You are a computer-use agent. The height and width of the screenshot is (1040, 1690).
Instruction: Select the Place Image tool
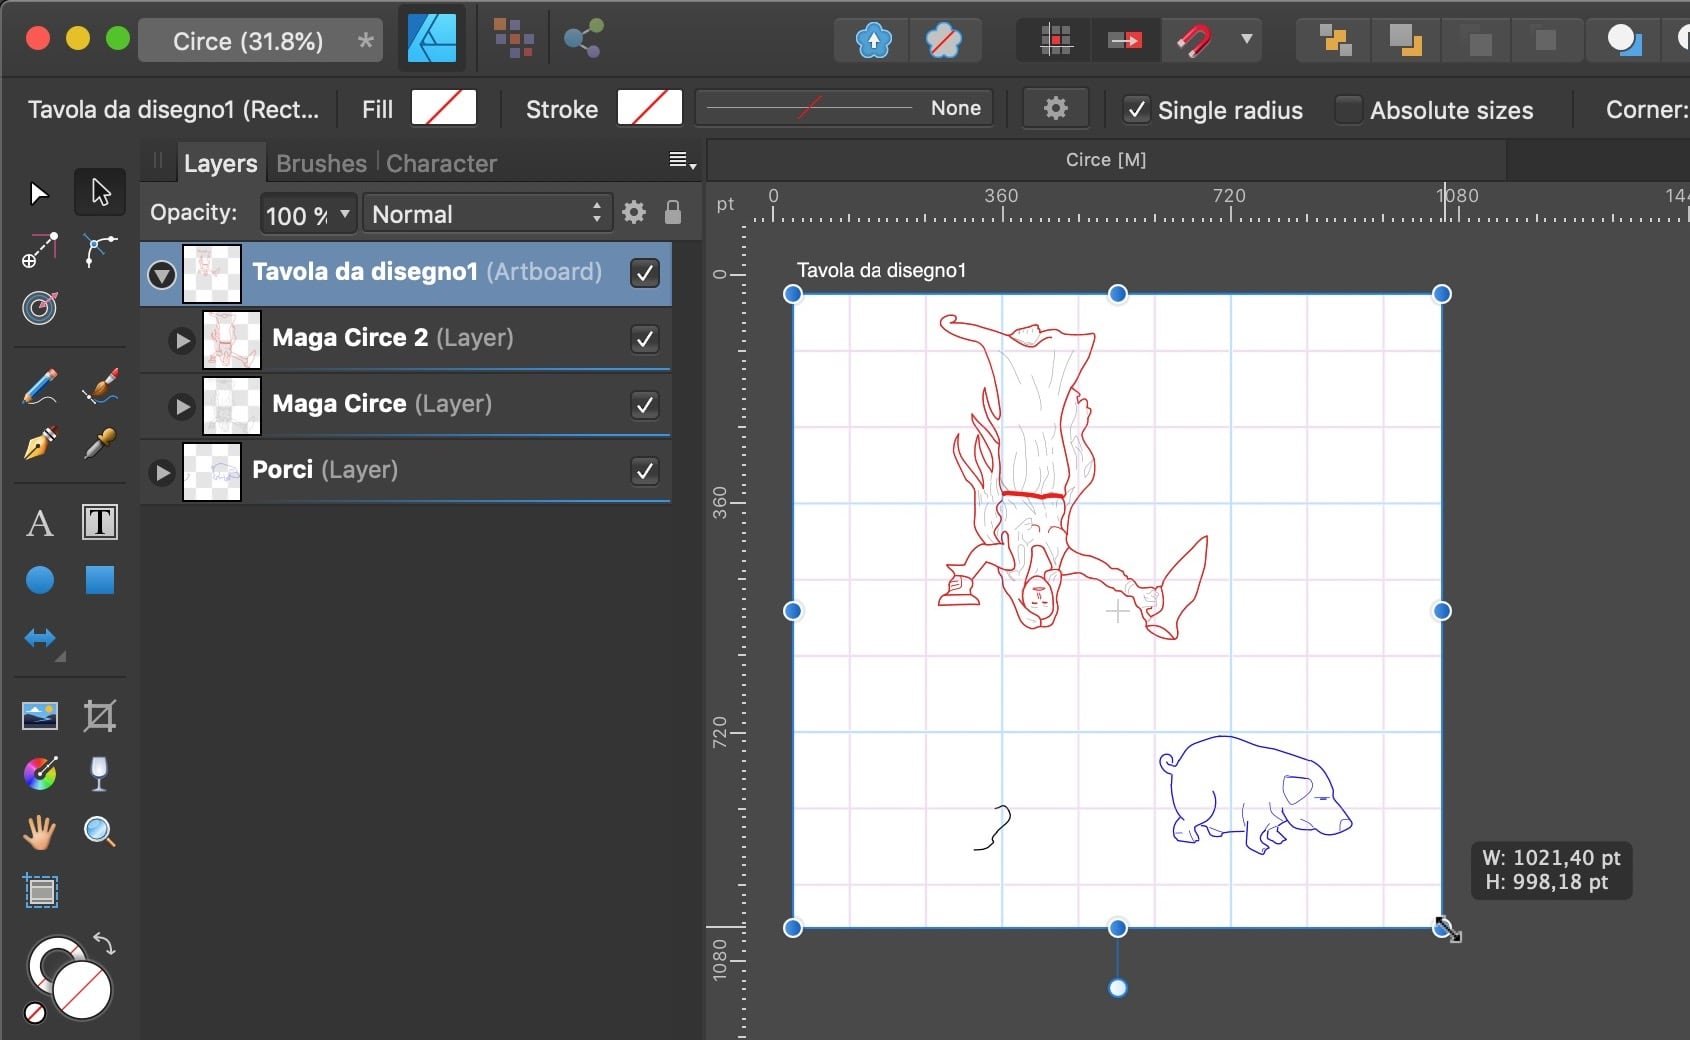pos(40,716)
